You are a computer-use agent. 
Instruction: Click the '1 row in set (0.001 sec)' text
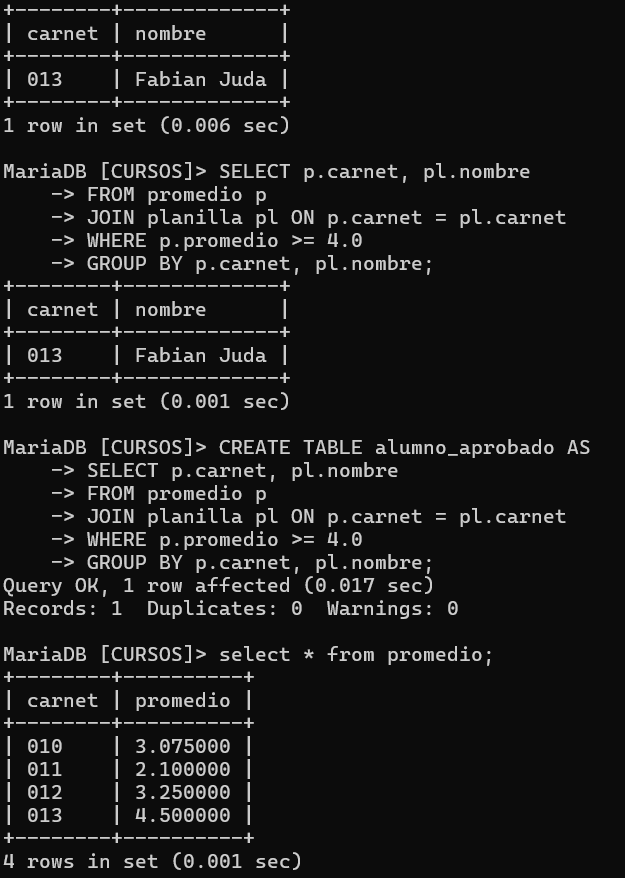(146, 401)
